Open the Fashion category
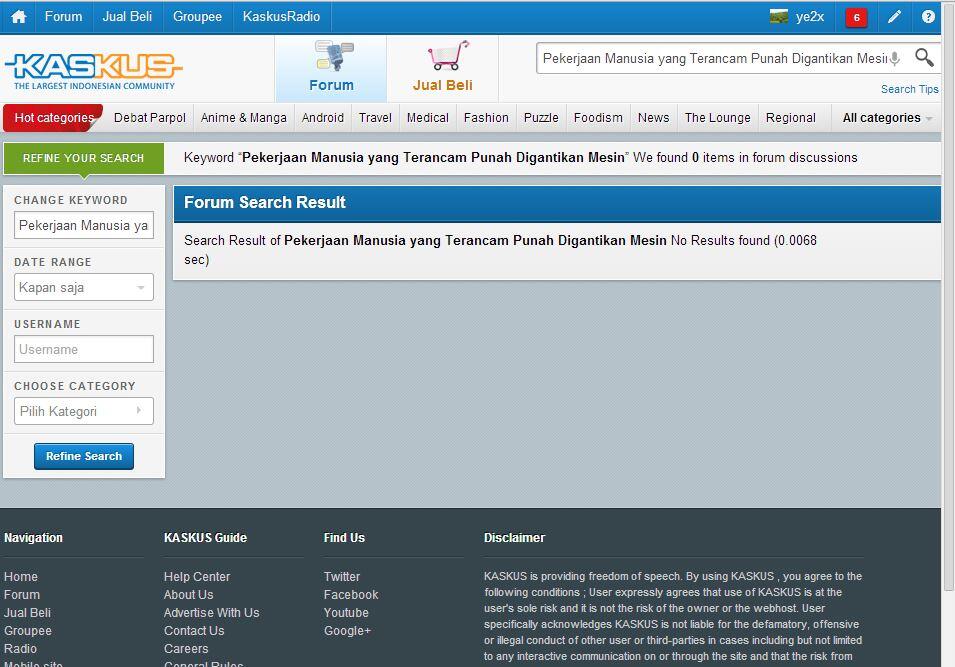The width and height of the screenshot is (955, 667). (486, 118)
